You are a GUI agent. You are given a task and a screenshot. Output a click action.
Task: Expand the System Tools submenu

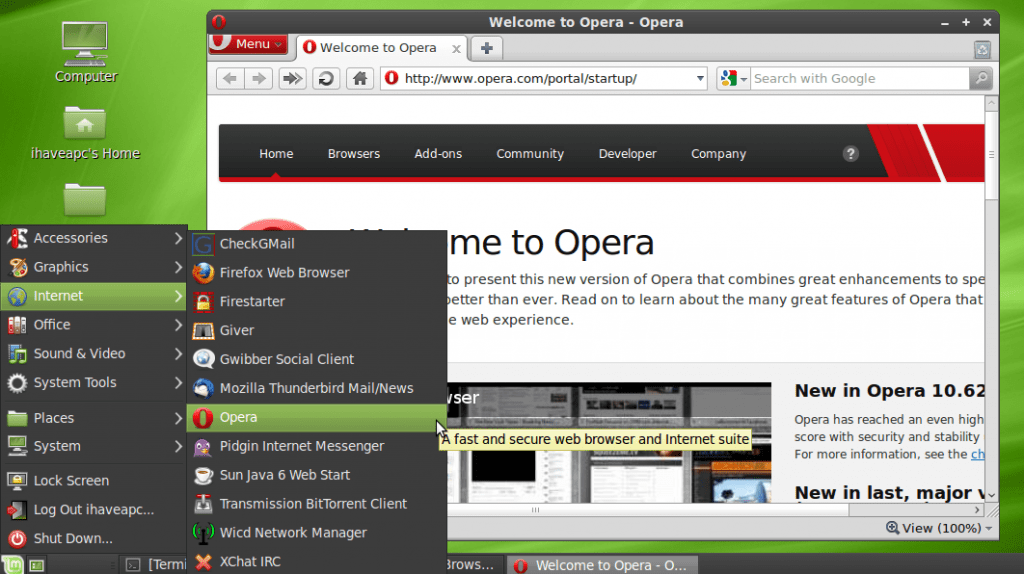(x=94, y=383)
